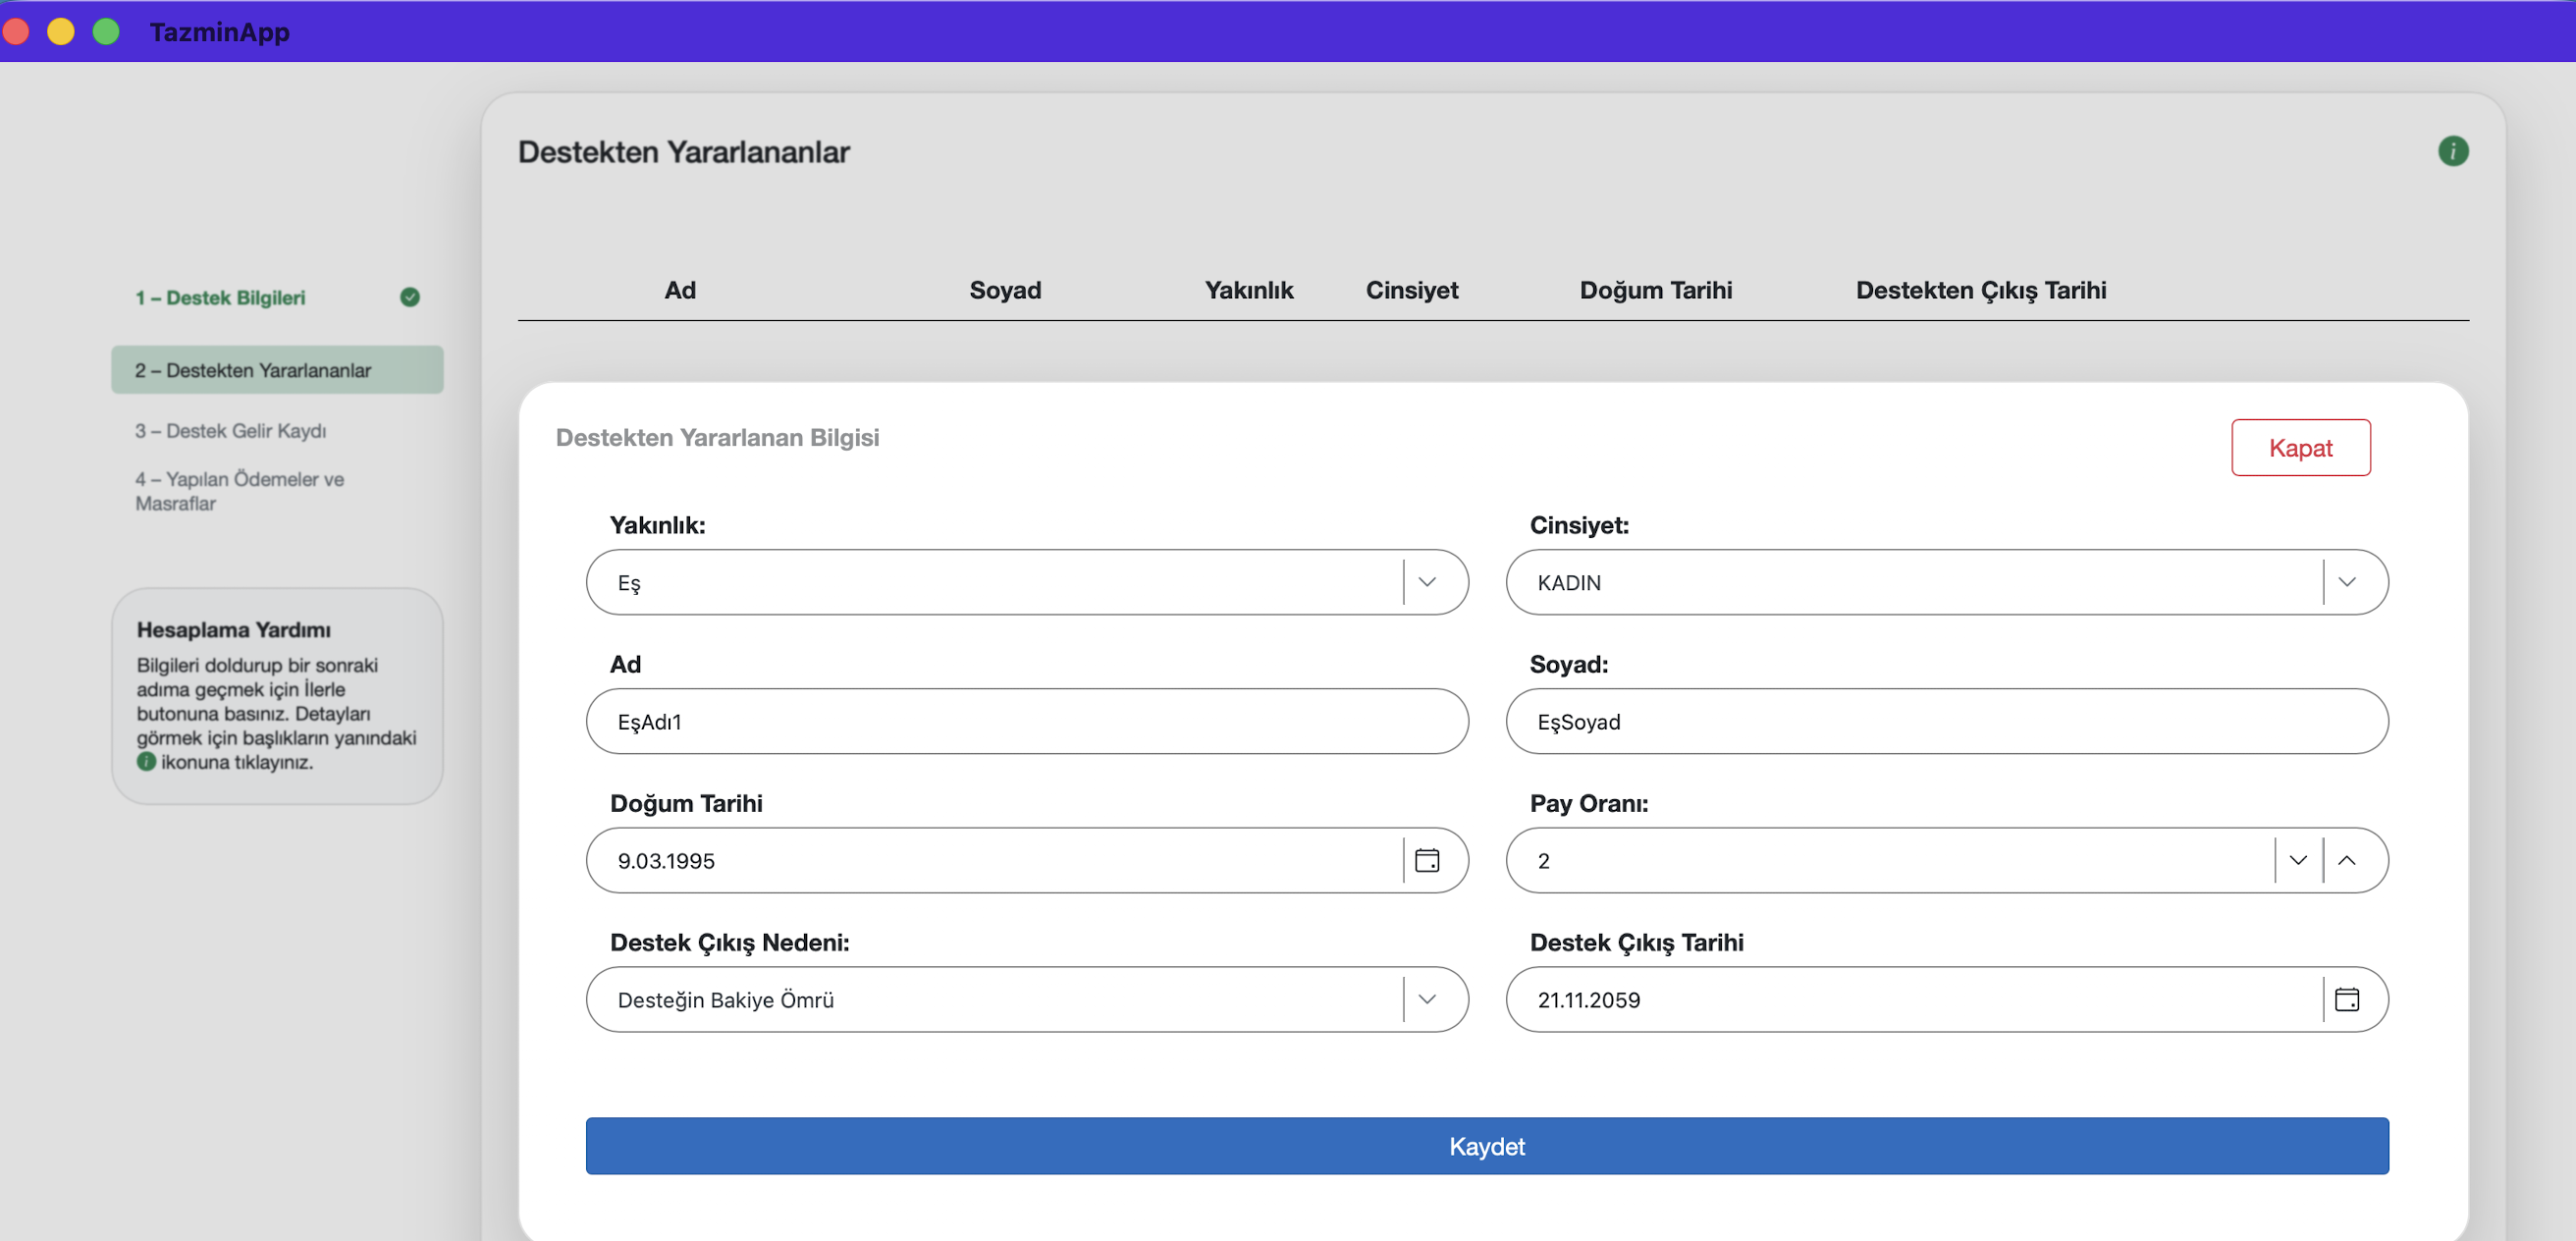2576x1241 pixels.
Task: Open the Destek Çıkış Nedeni dropdown
Action: pos(1427,999)
